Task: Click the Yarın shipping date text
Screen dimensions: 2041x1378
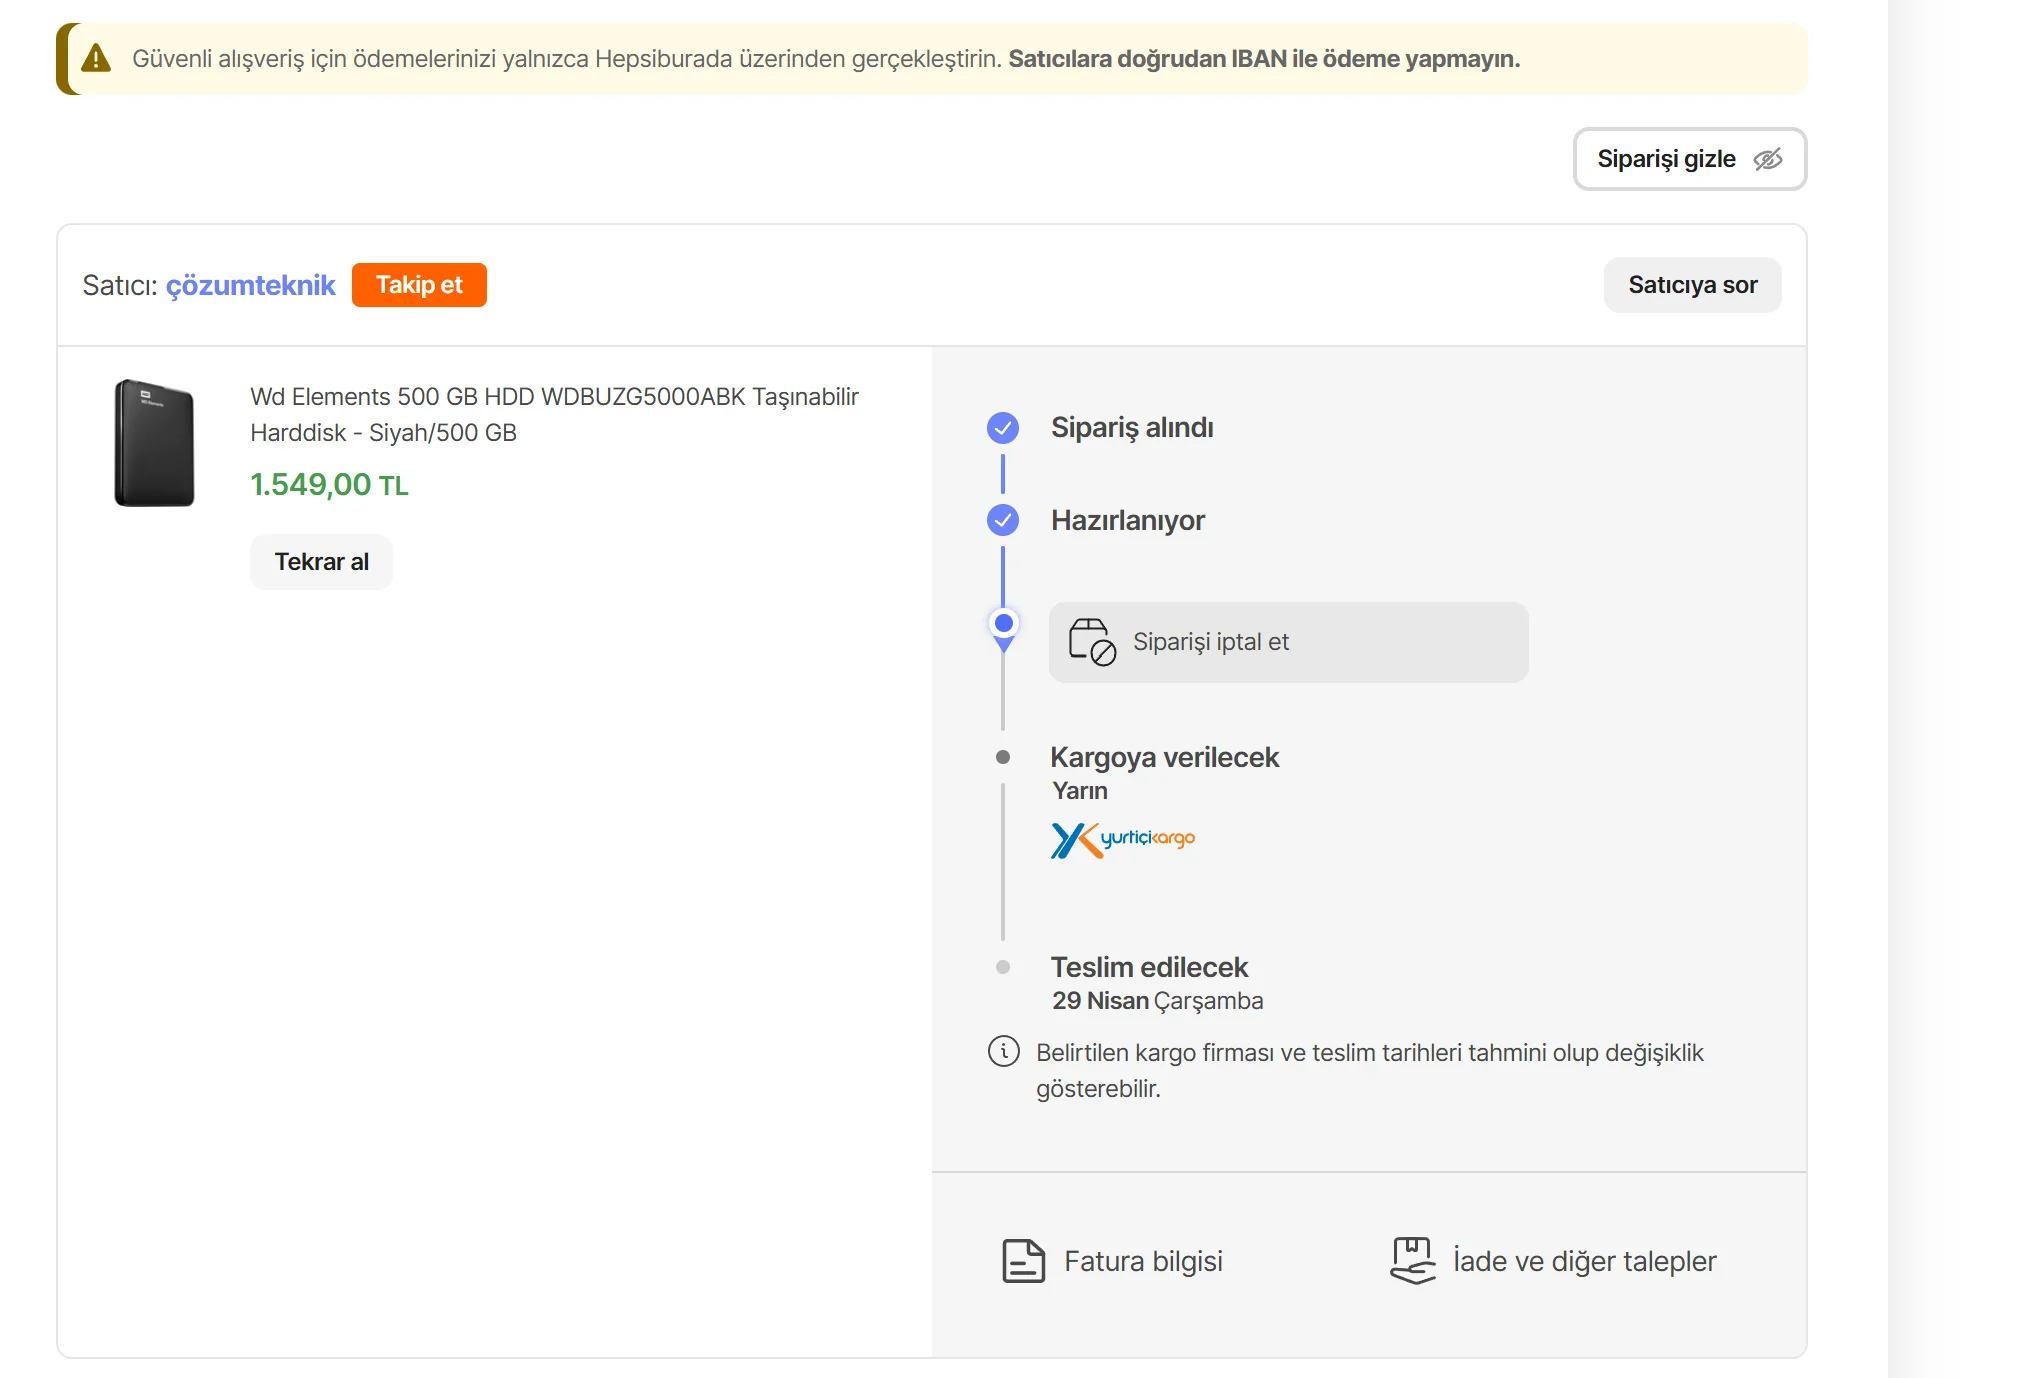Action: click(x=1080, y=791)
